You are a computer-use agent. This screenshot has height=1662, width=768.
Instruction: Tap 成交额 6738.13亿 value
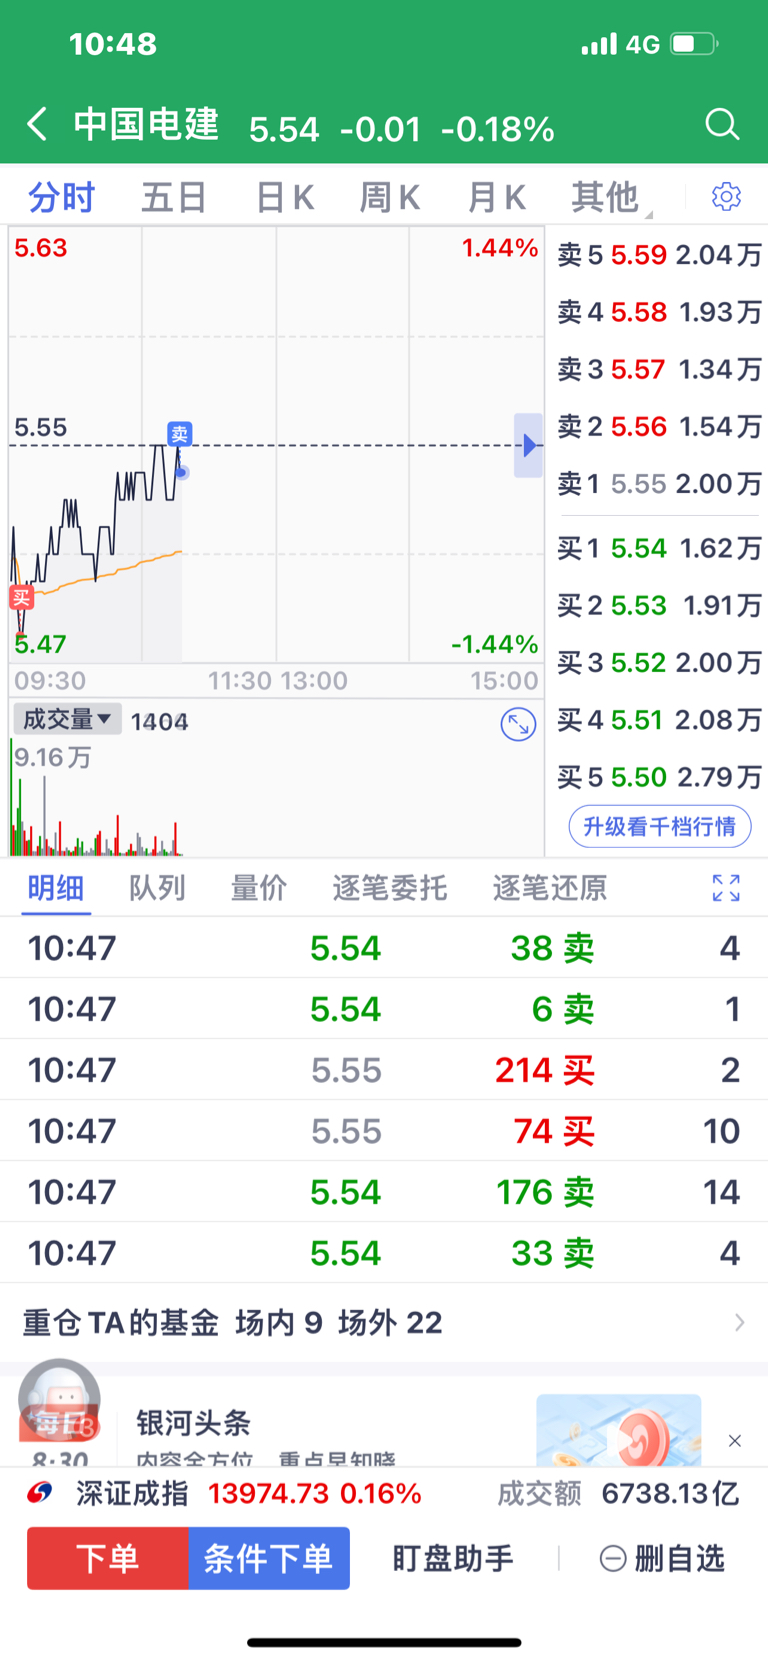(x=619, y=1493)
